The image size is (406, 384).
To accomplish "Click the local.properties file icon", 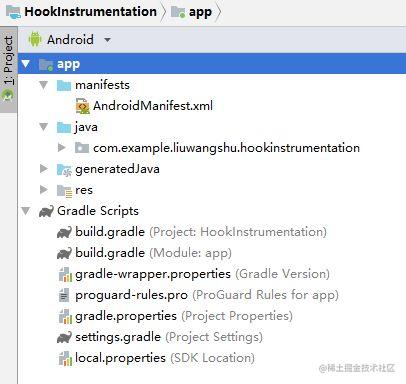I will coord(65,358).
